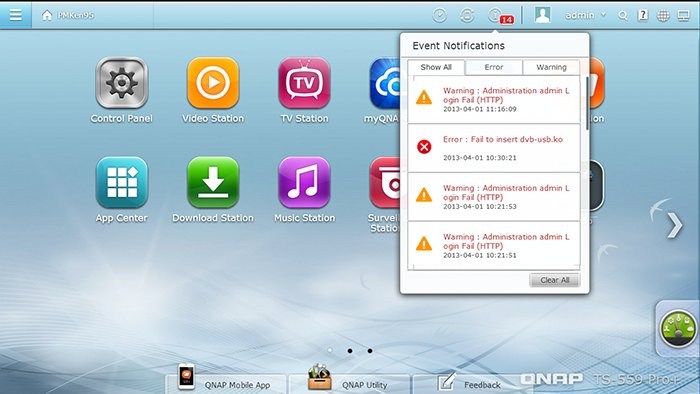
Task: Go to next desktop page arrow
Action: coord(675,225)
